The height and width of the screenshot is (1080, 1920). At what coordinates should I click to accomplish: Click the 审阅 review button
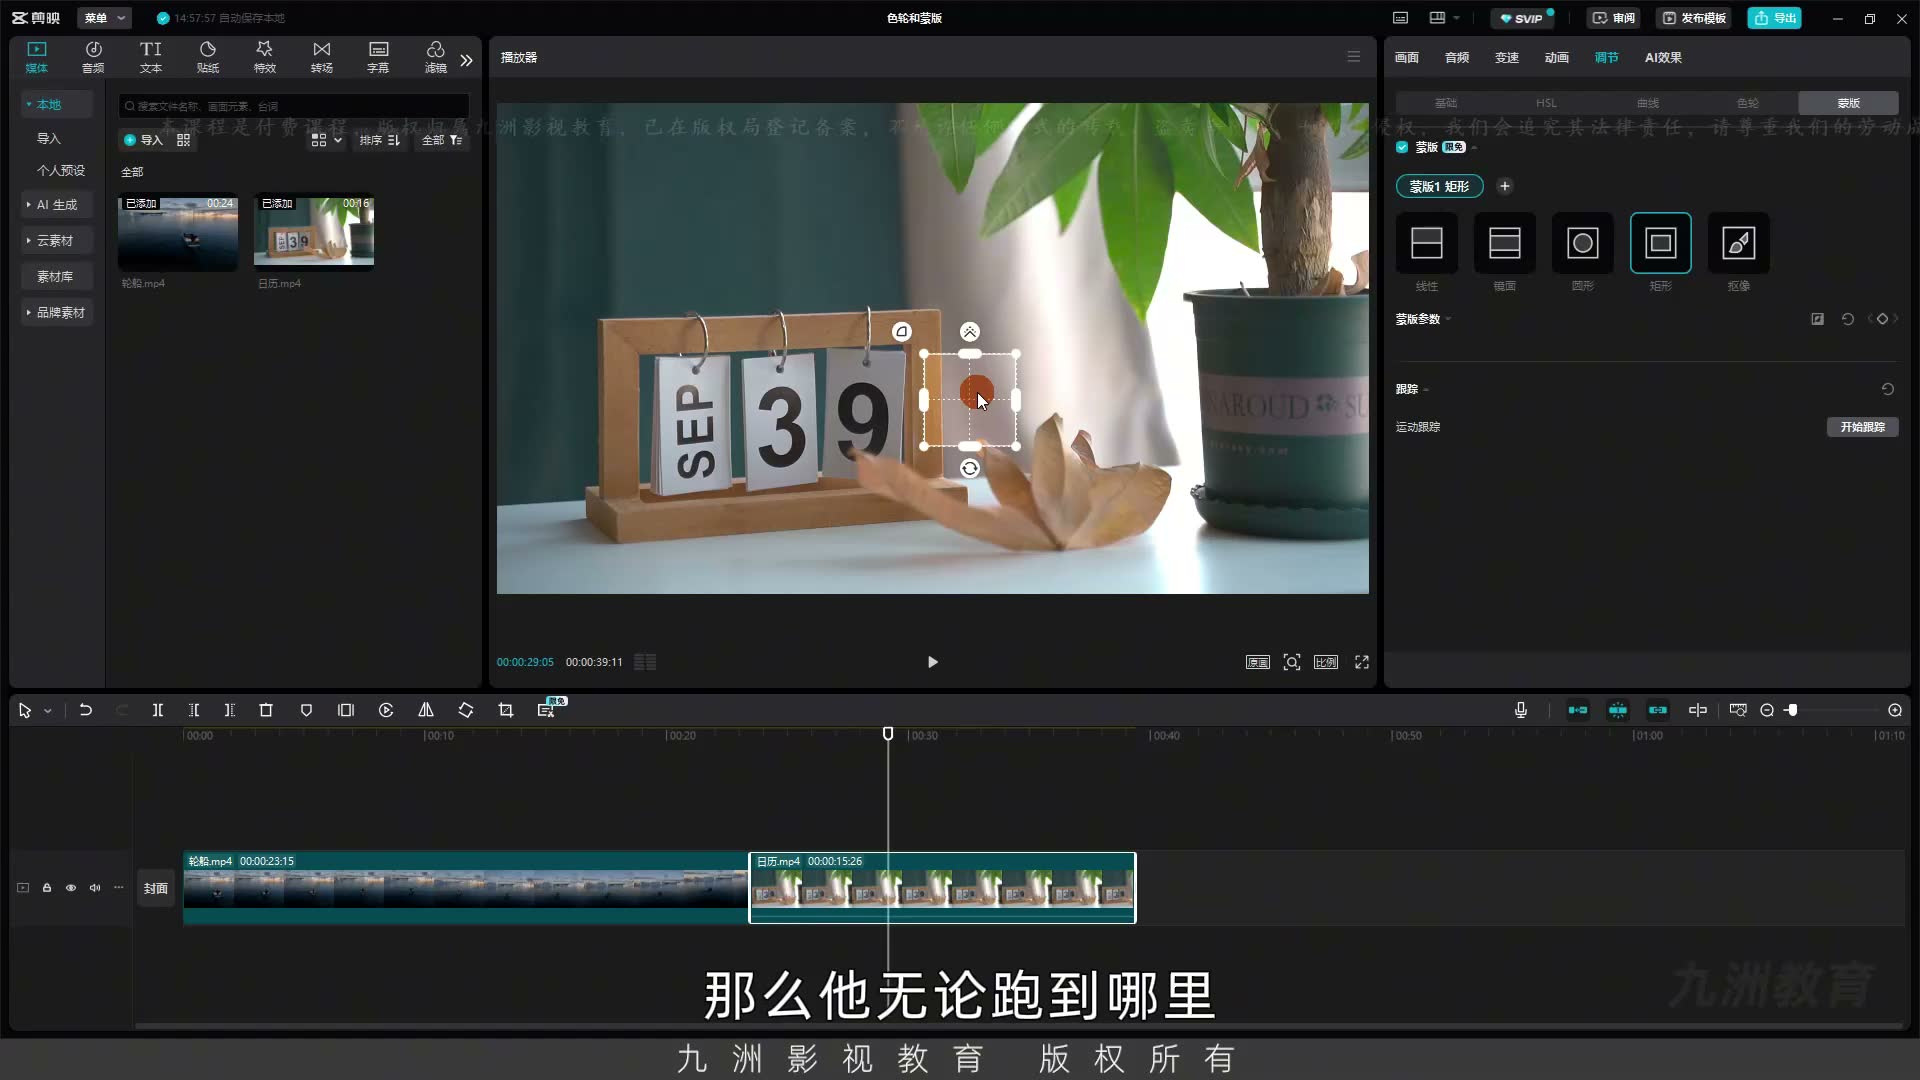tap(1613, 18)
